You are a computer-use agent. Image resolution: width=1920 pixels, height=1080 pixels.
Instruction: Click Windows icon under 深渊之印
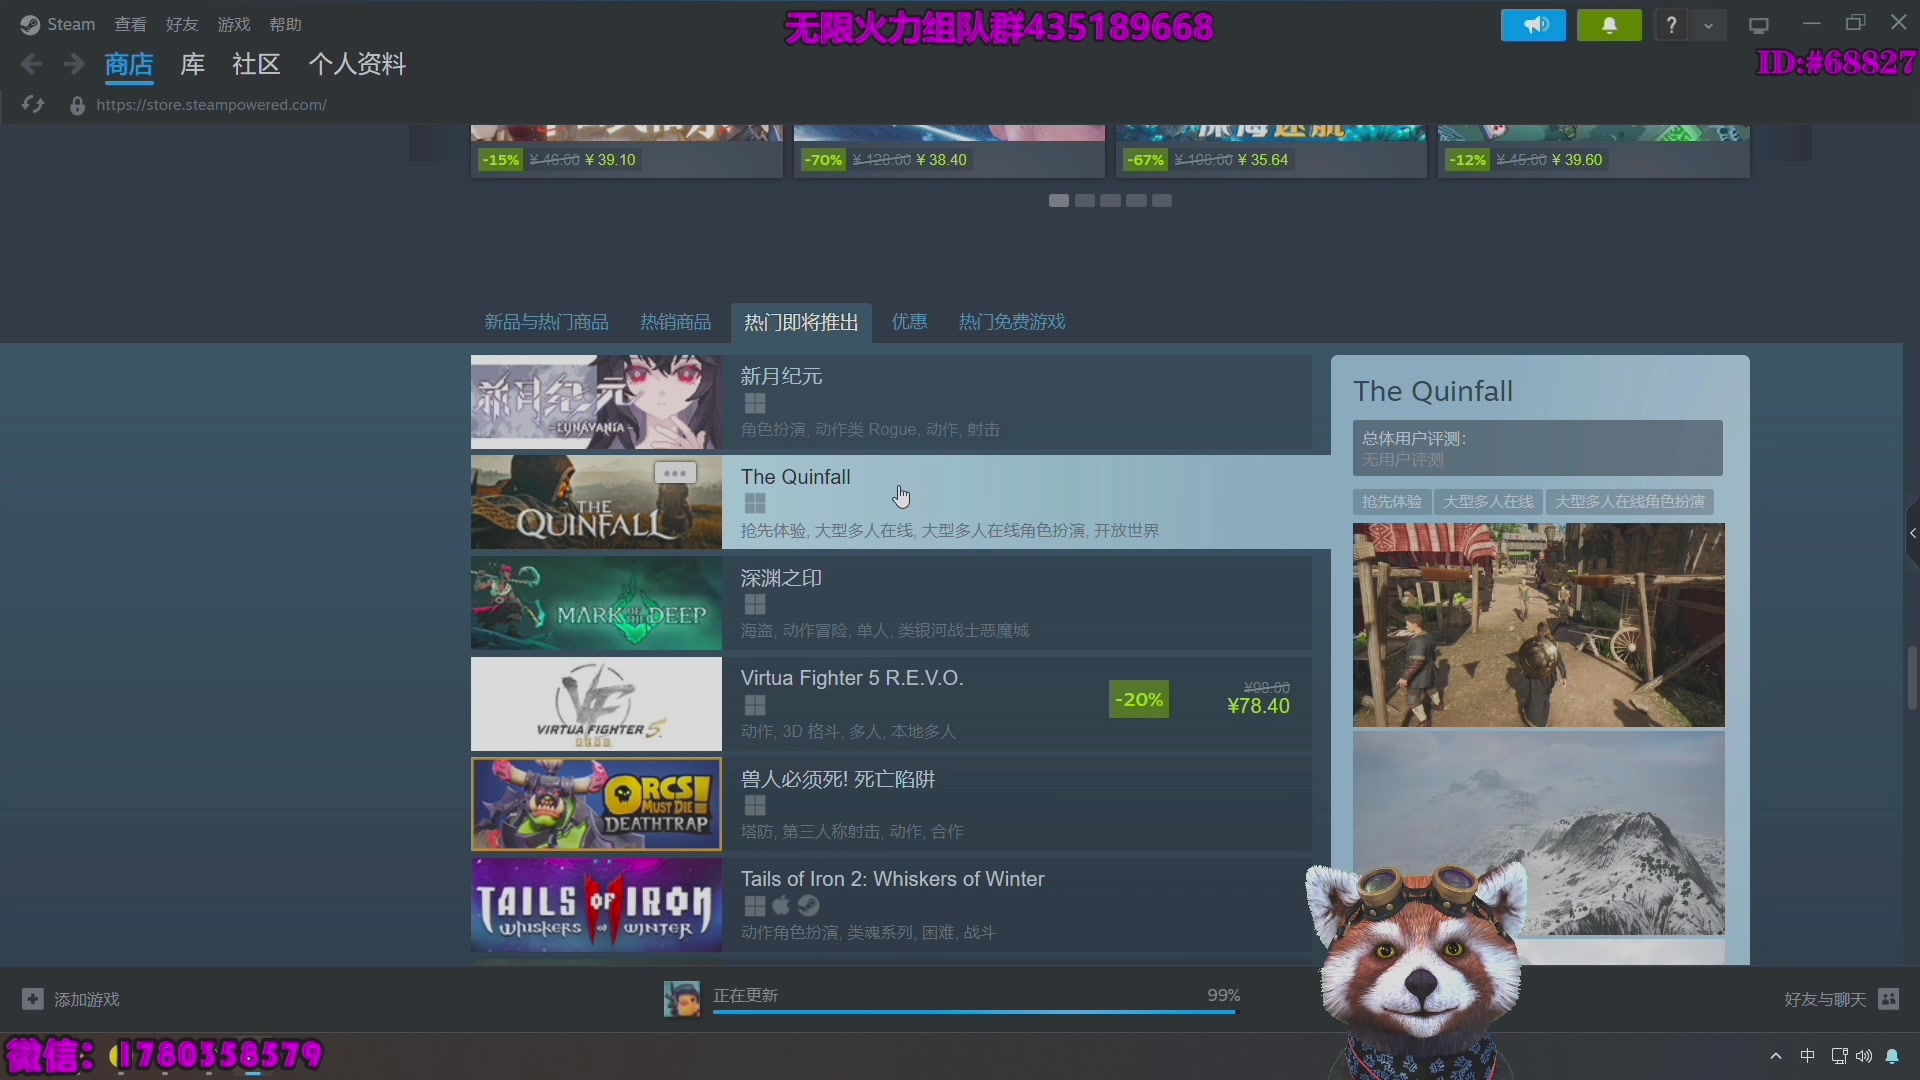coord(755,604)
